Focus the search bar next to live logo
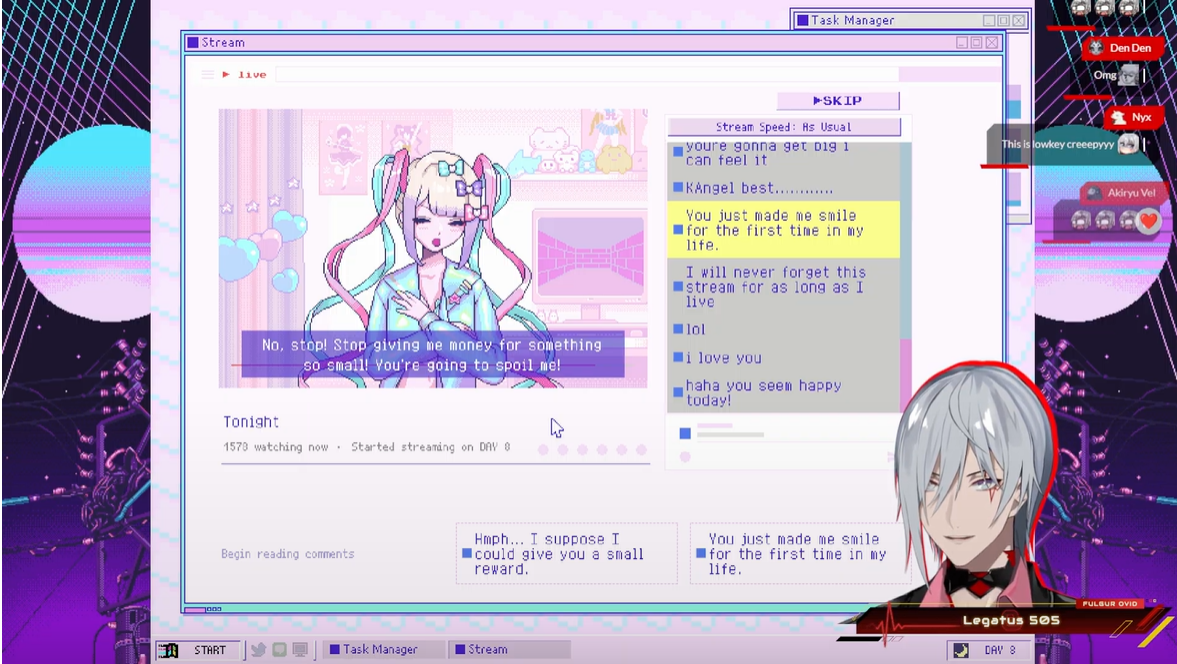This screenshot has height=664, width=1177. pyautogui.click(x=587, y=74)
